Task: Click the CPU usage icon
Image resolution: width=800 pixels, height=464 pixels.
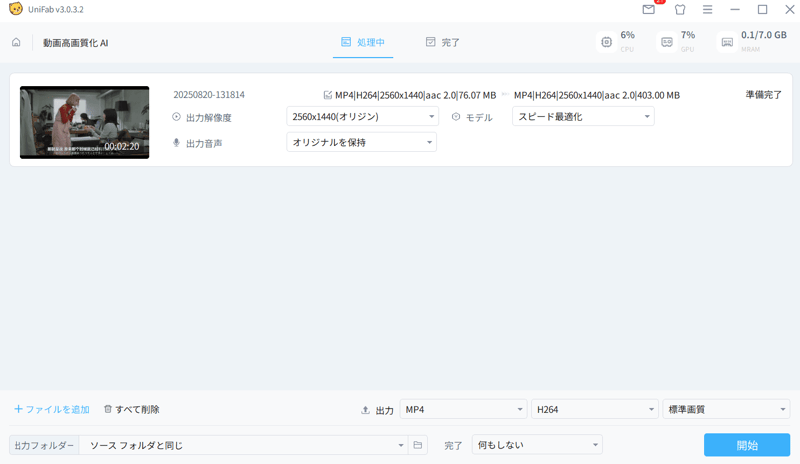Action: (606, 42)
